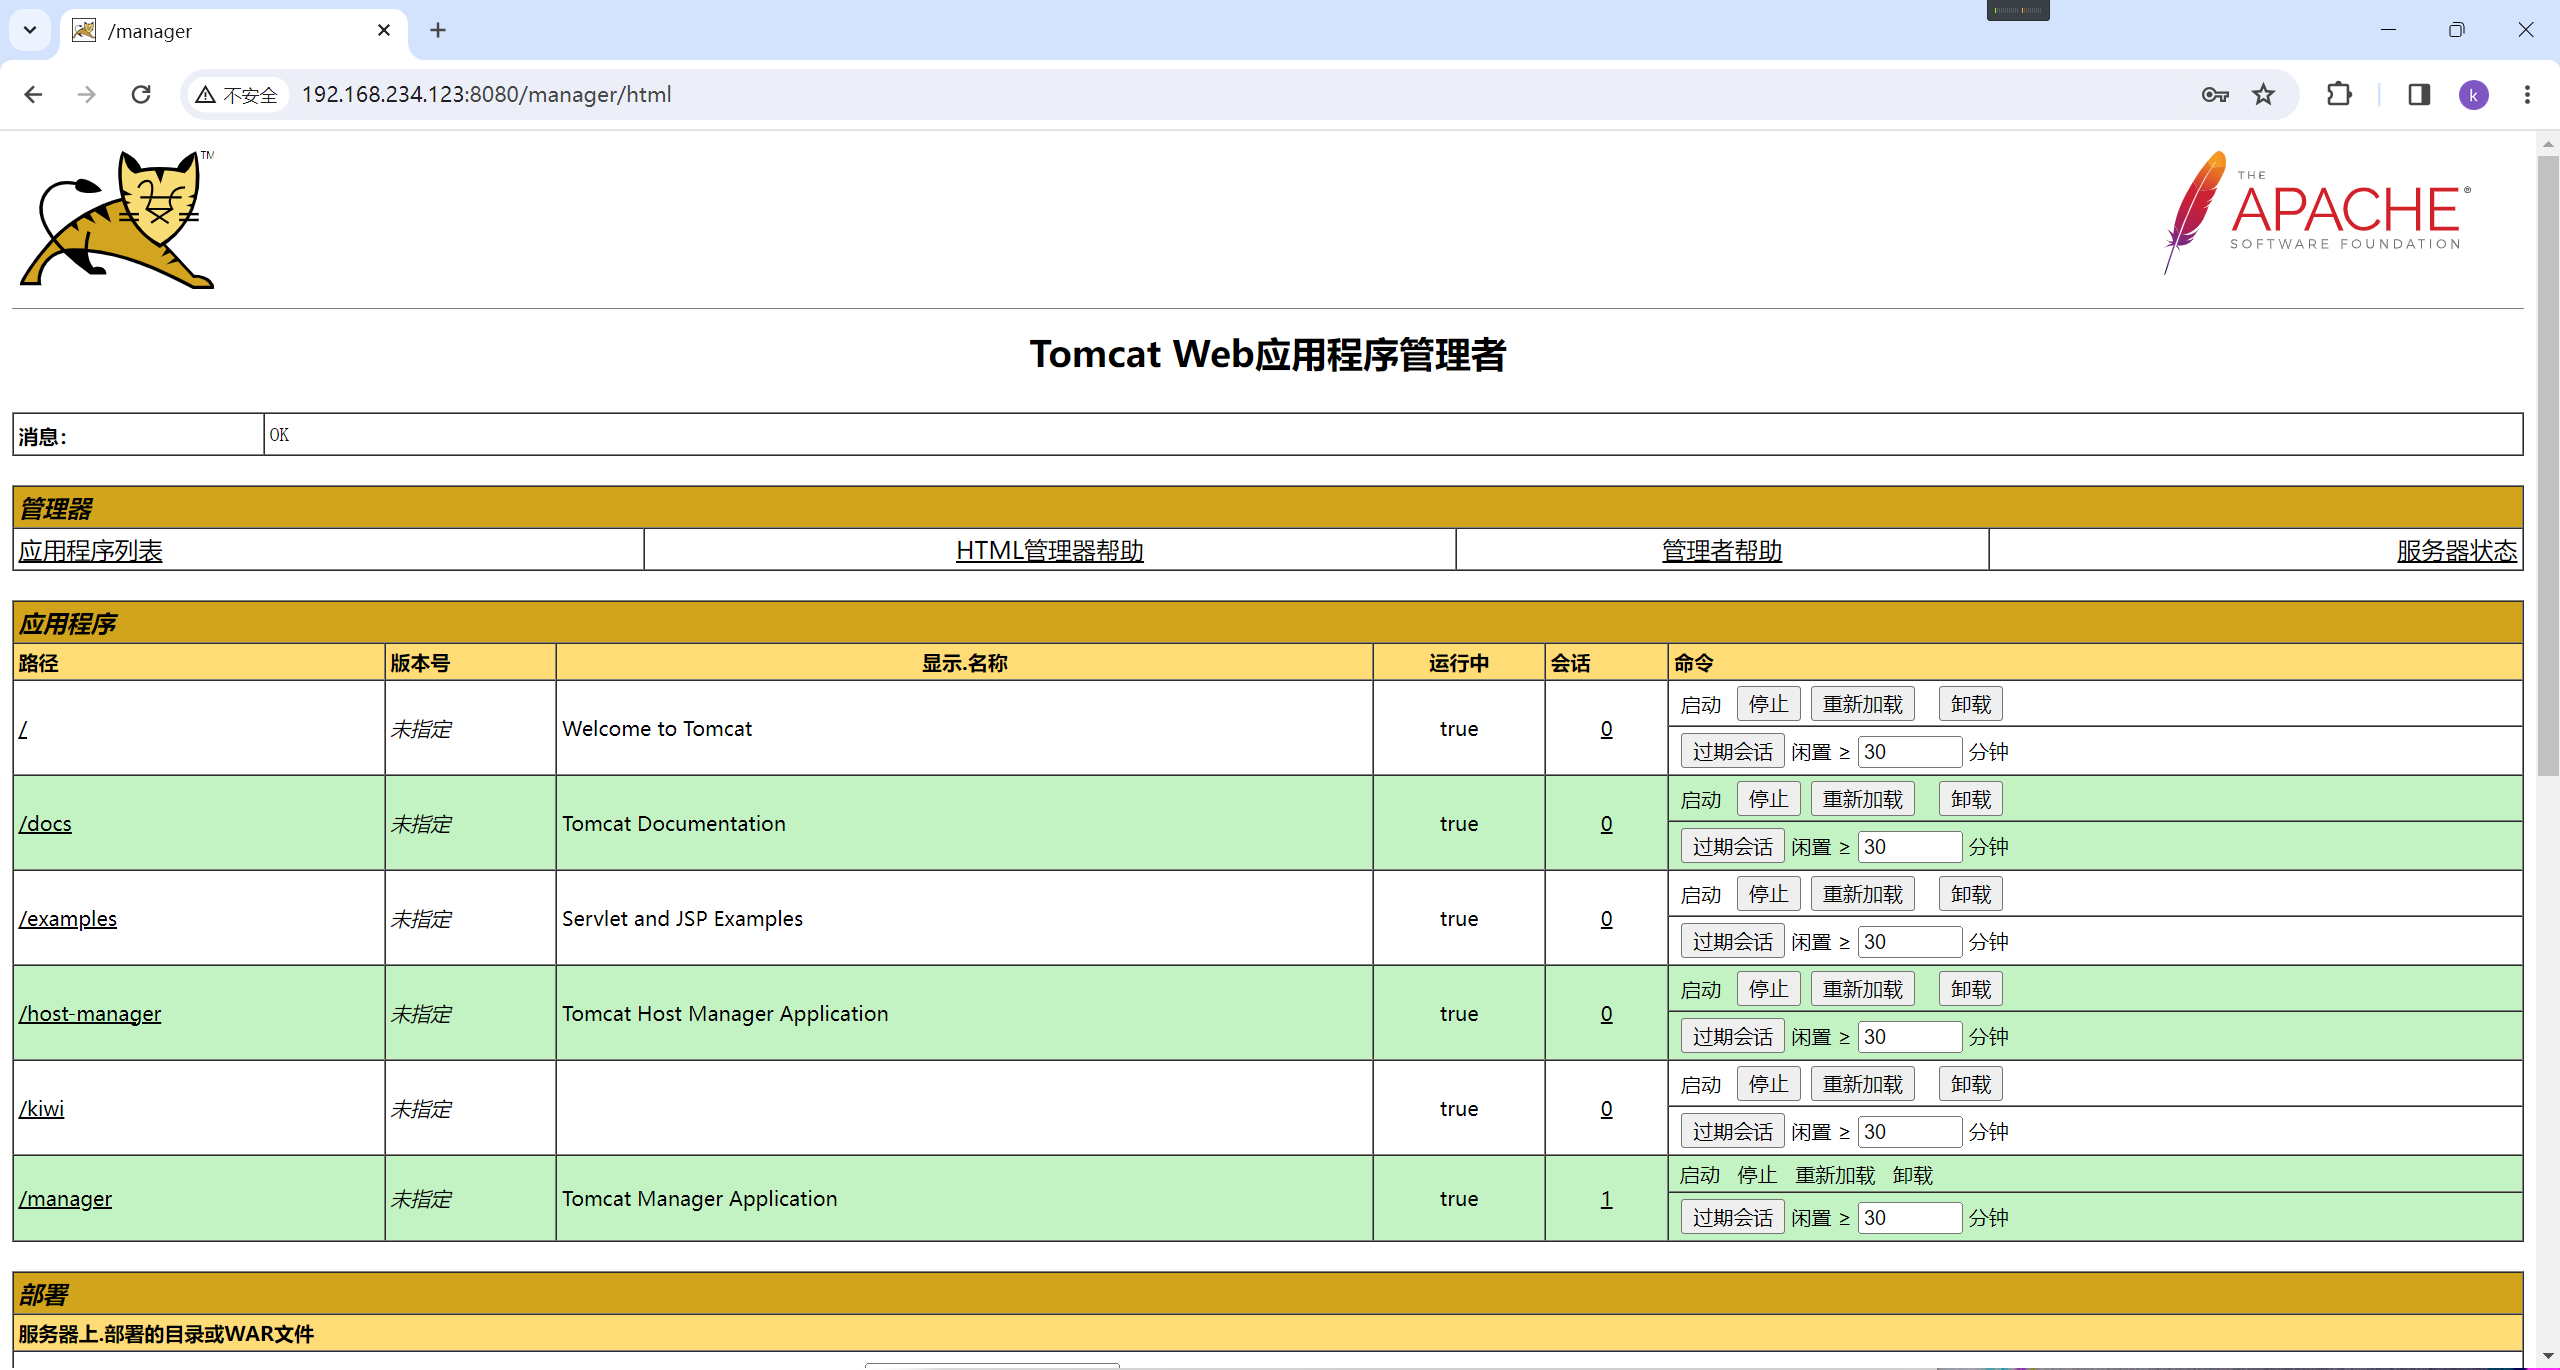Edit idle minutes field for /kiwi row
Viewport: 2560px width, 1370px height.
click(1909, 1132)
